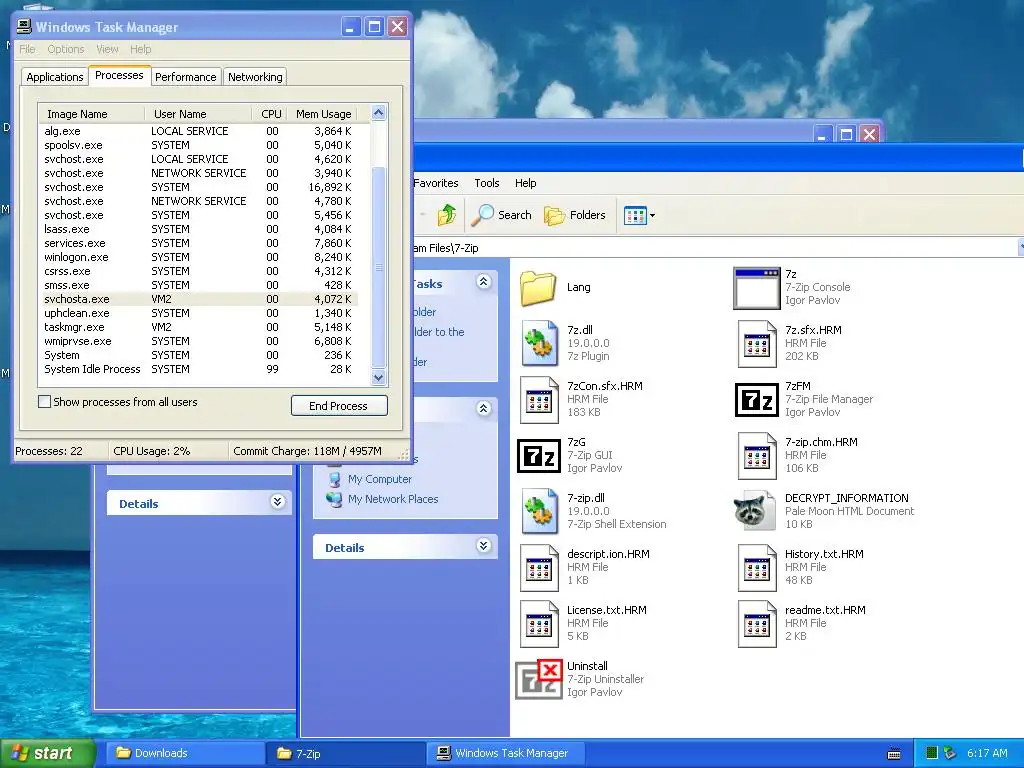
Task: Expand Details panel in 7-Zip window
Action: click(483, 546)
